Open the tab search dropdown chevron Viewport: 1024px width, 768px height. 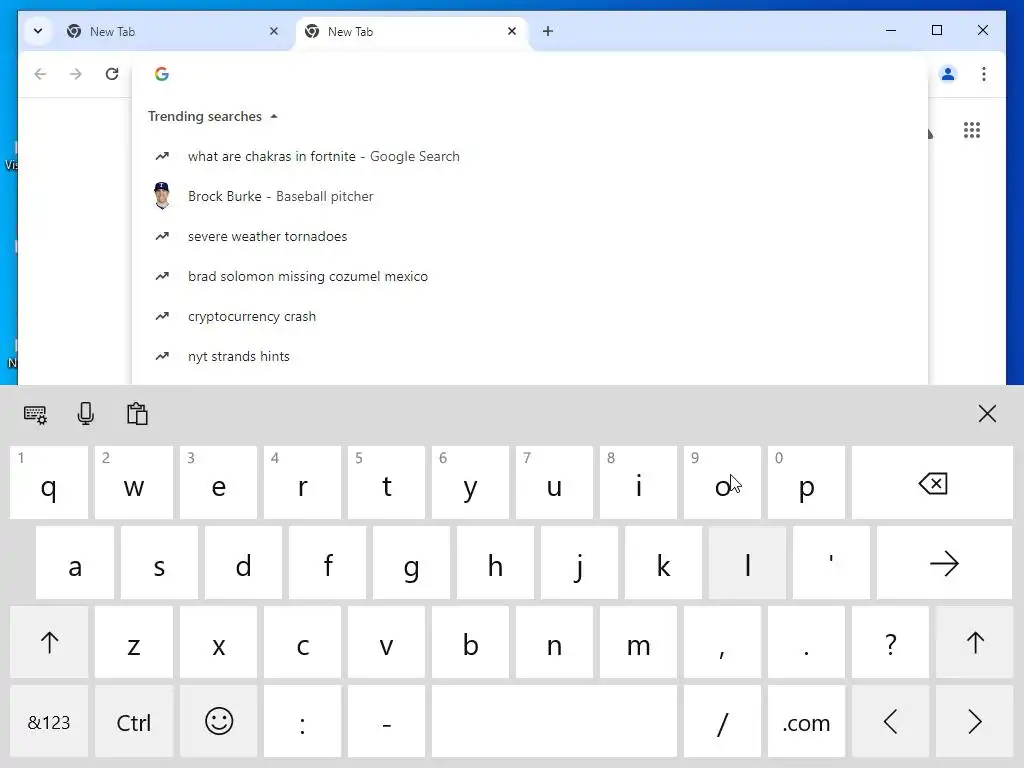(x=38, y=31)
